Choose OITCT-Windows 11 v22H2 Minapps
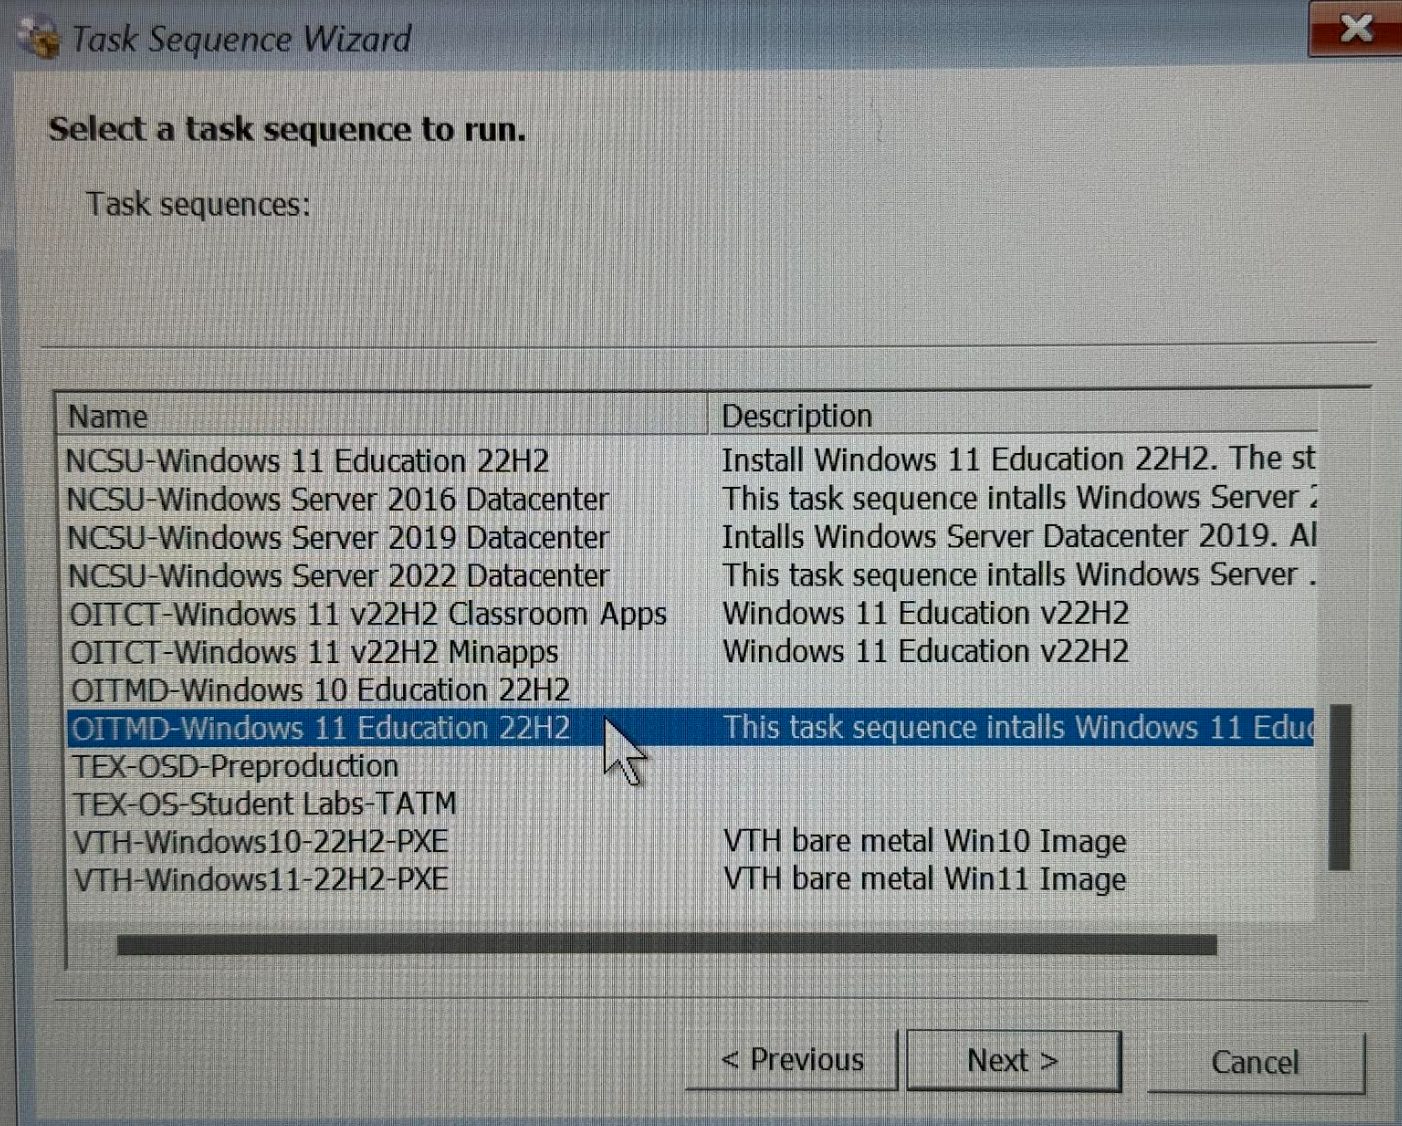Screen dimensions: 1402x1126 pos(314,652)
